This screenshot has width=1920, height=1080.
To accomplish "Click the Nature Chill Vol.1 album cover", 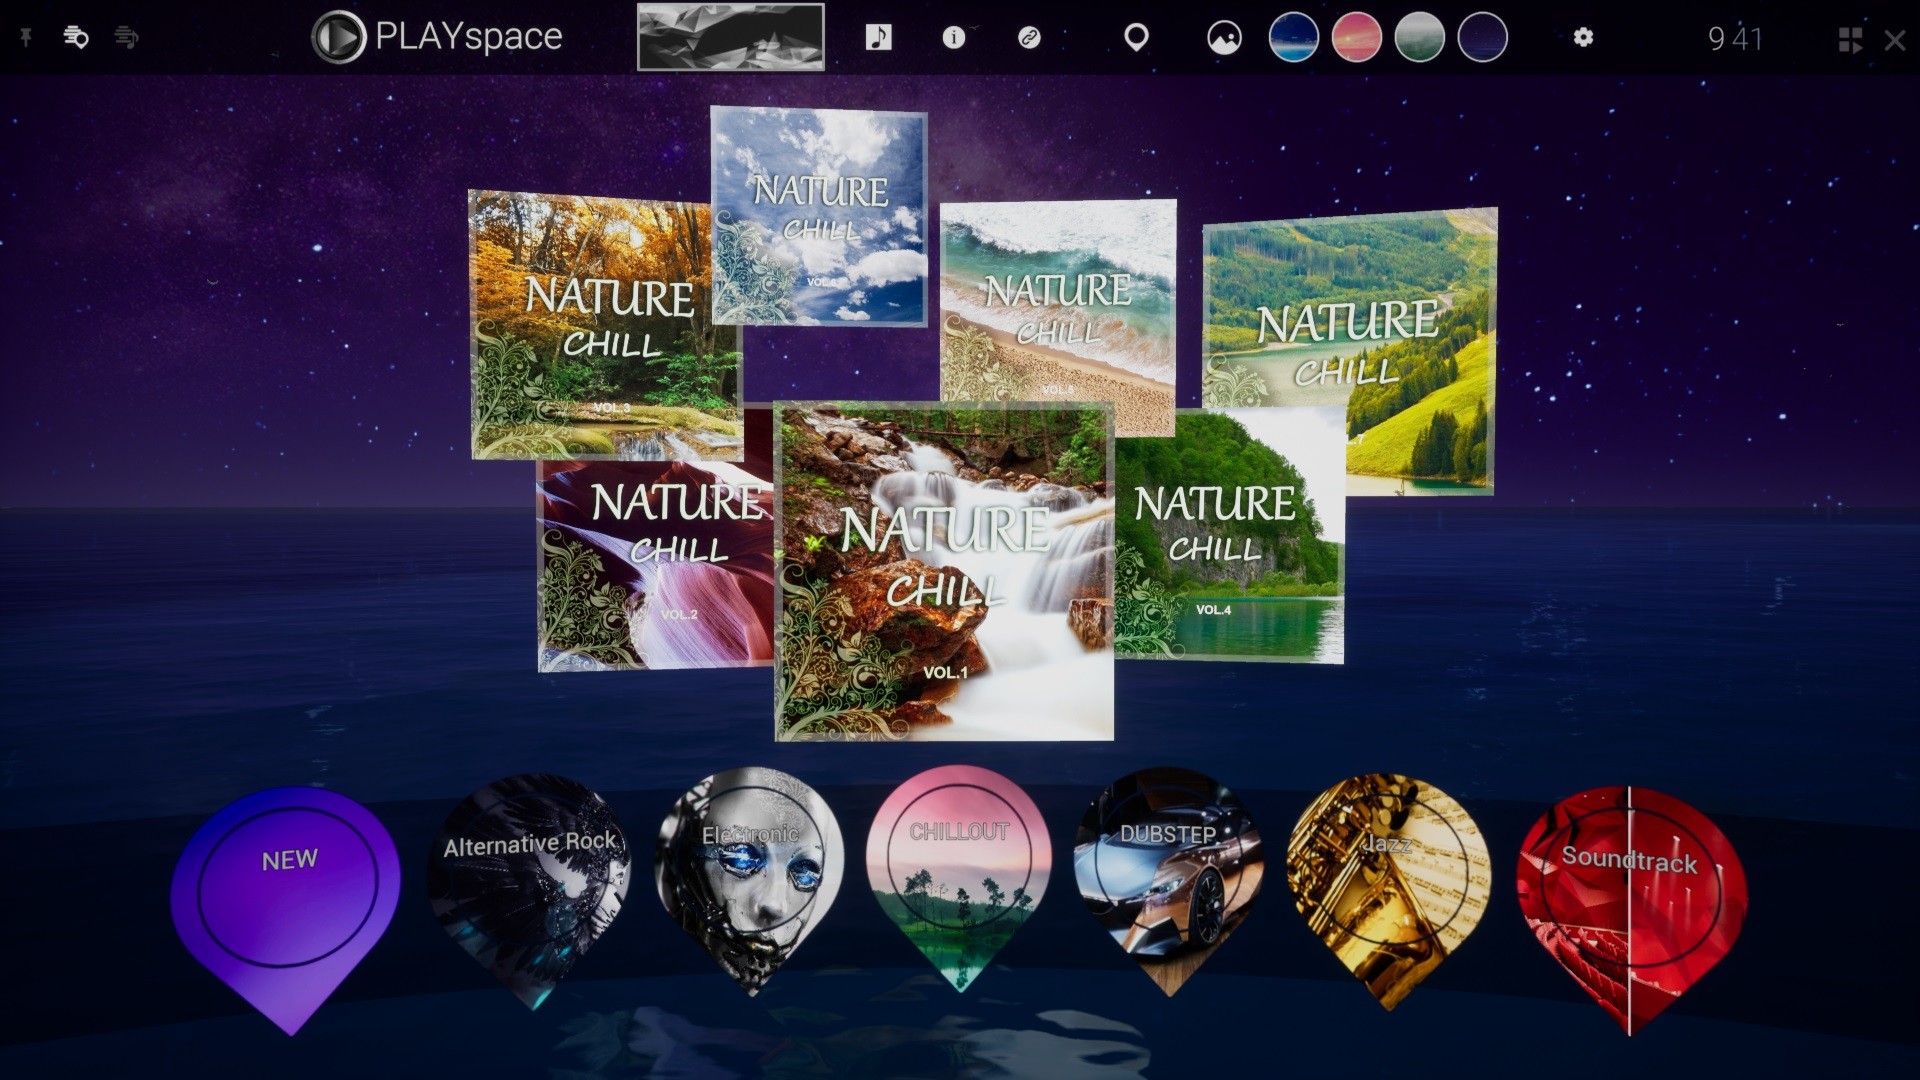I will click(x=943, y=570).
